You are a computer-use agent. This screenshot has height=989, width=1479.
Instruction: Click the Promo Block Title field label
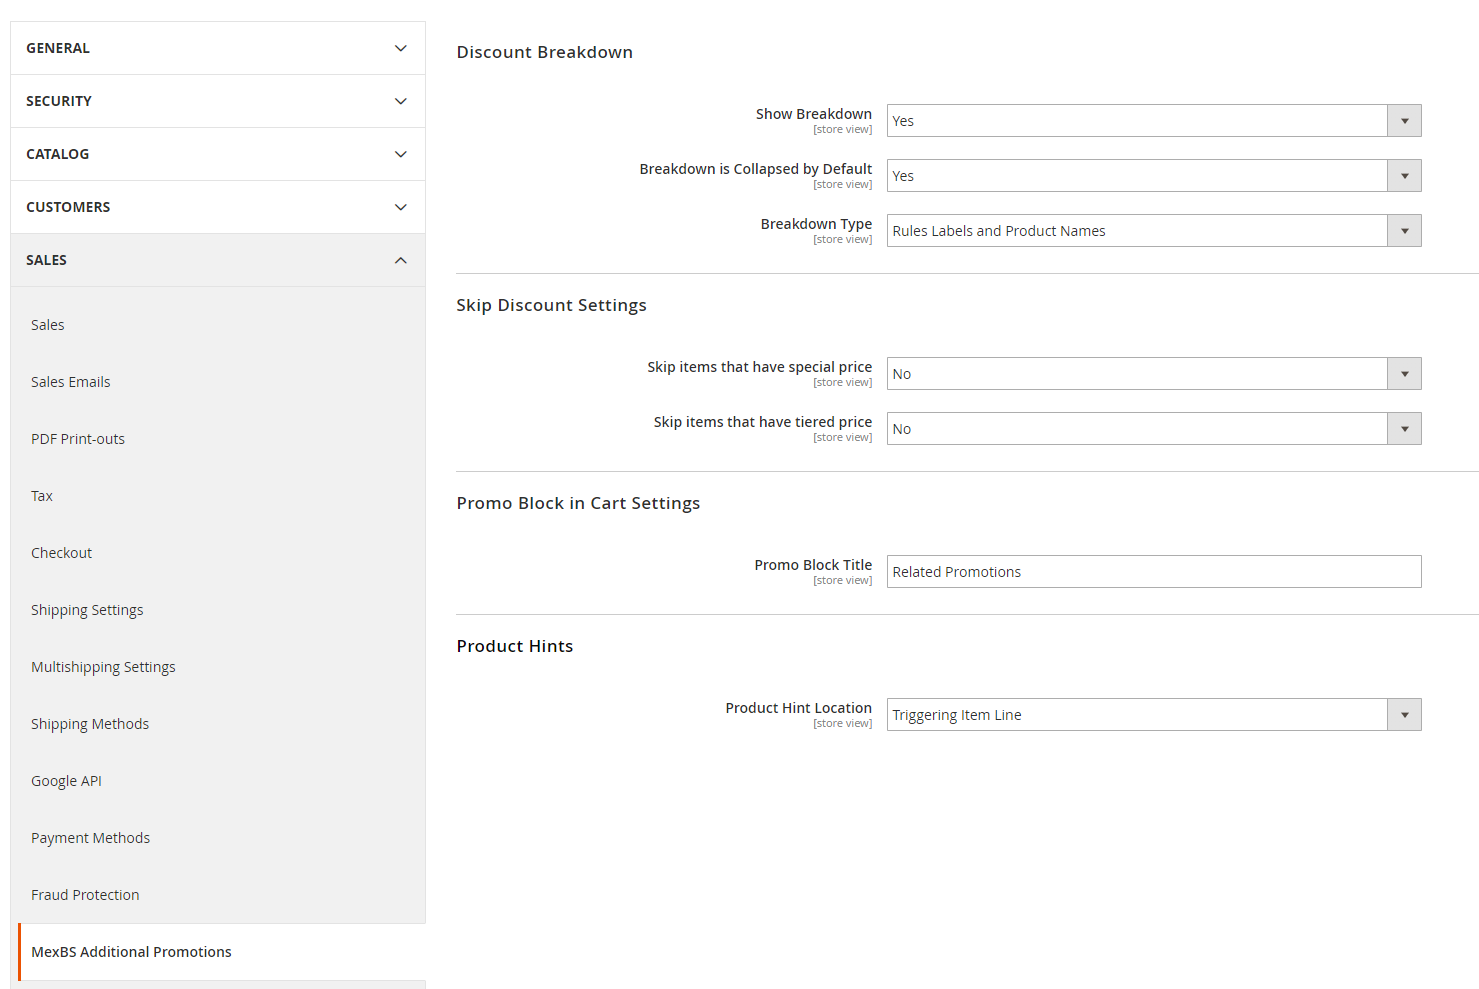pos(813,565)
